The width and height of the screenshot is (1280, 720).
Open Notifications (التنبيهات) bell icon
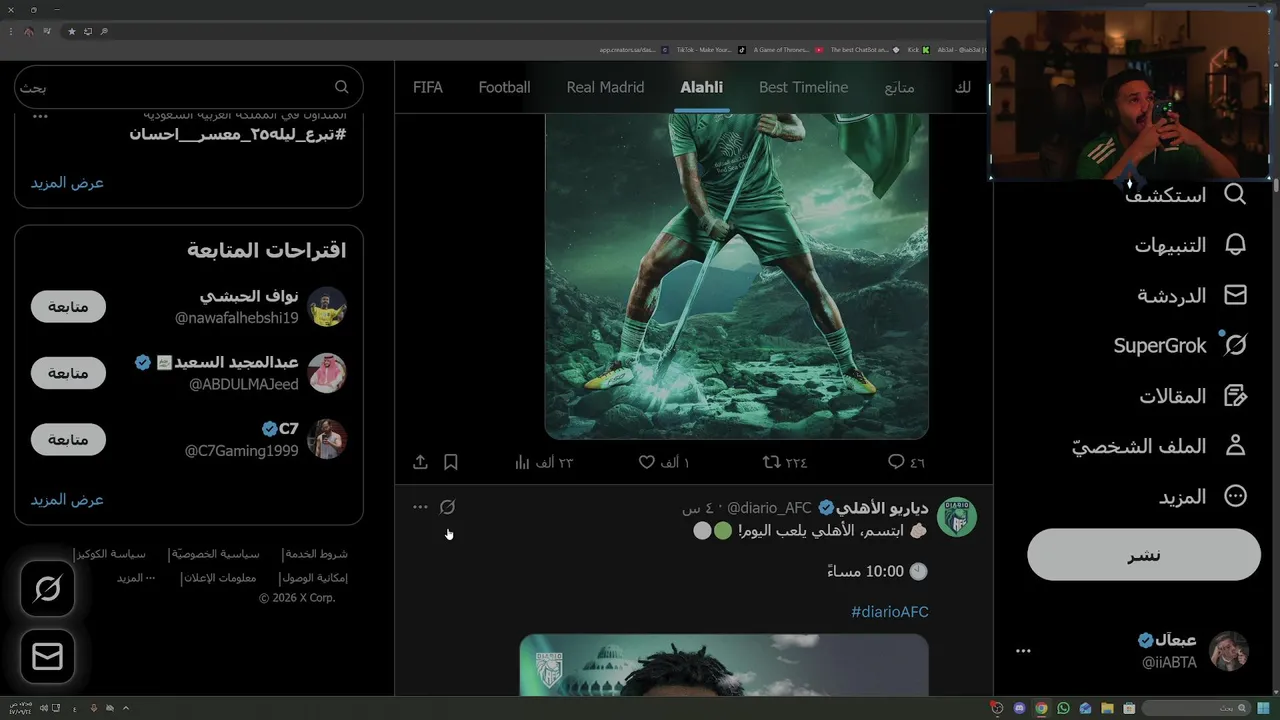coord(1235,245)
